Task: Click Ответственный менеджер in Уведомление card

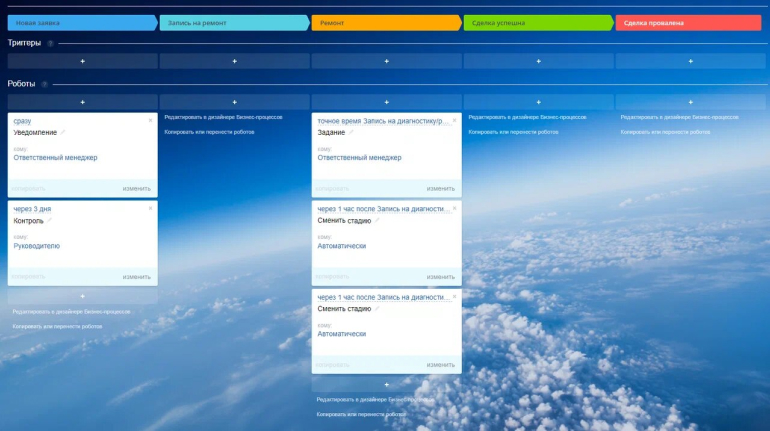Action: coord(55,158)
